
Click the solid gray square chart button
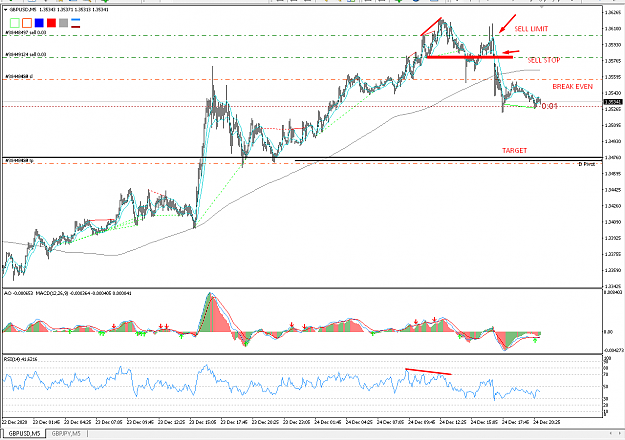click(63, 23)
